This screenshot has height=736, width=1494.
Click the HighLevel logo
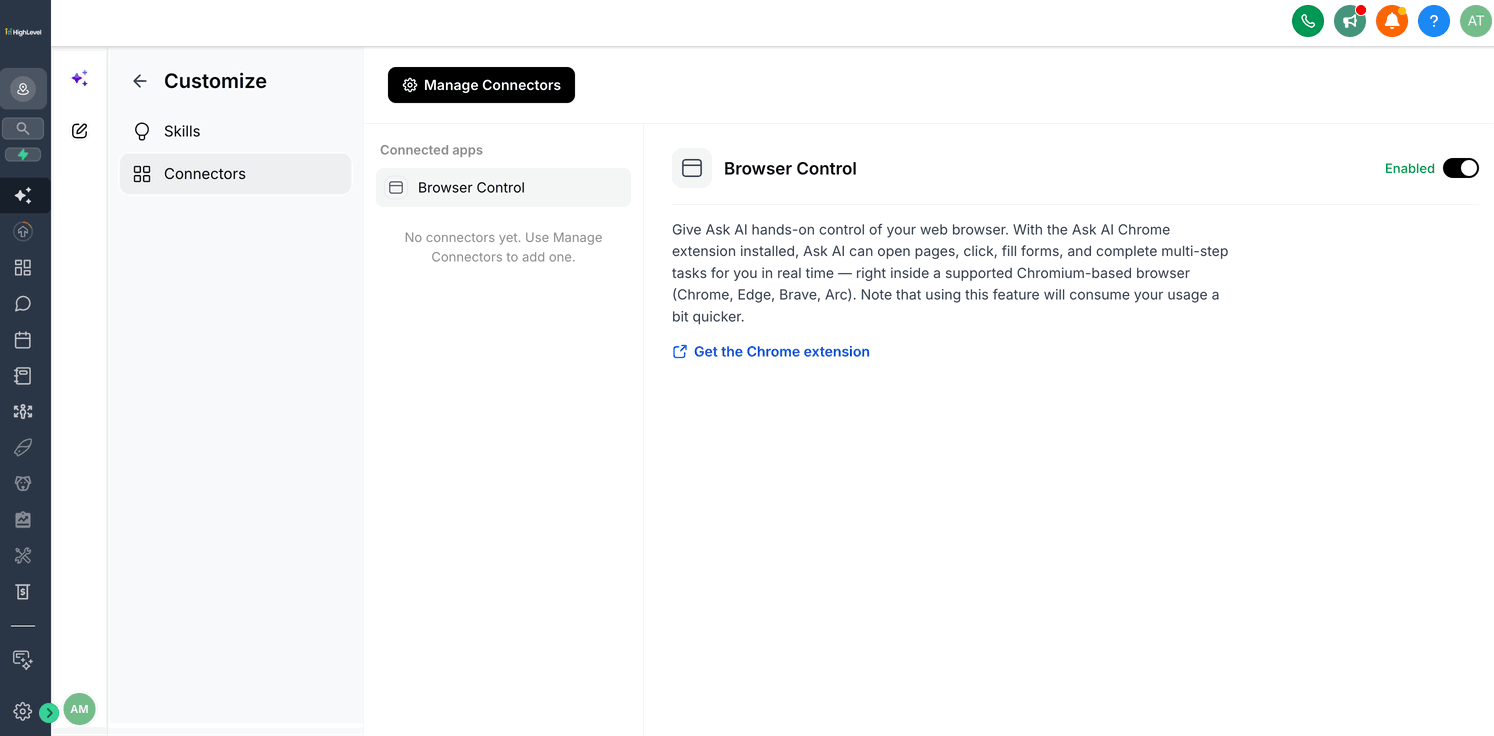point(23,32)
